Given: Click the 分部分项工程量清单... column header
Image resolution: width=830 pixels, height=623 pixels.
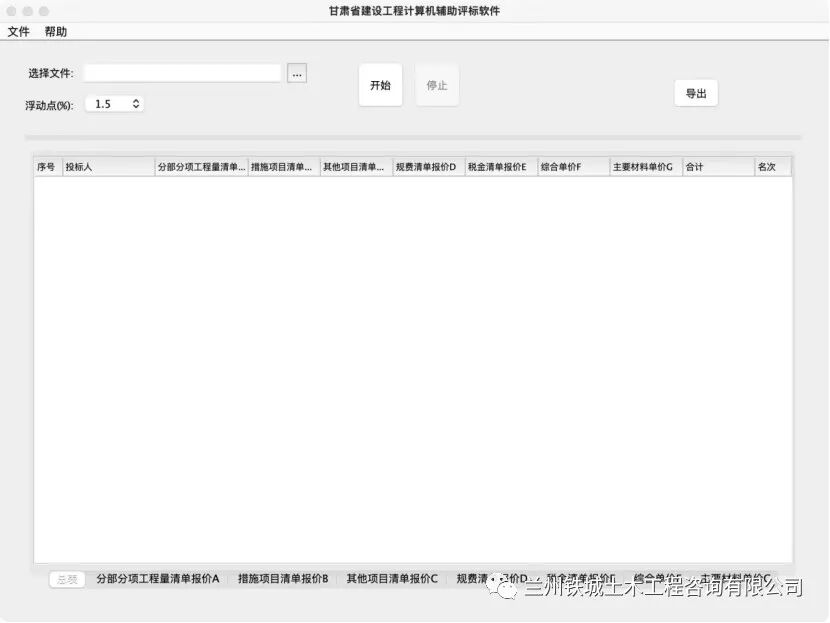Looking at the screenshot, I should point(201,167).
